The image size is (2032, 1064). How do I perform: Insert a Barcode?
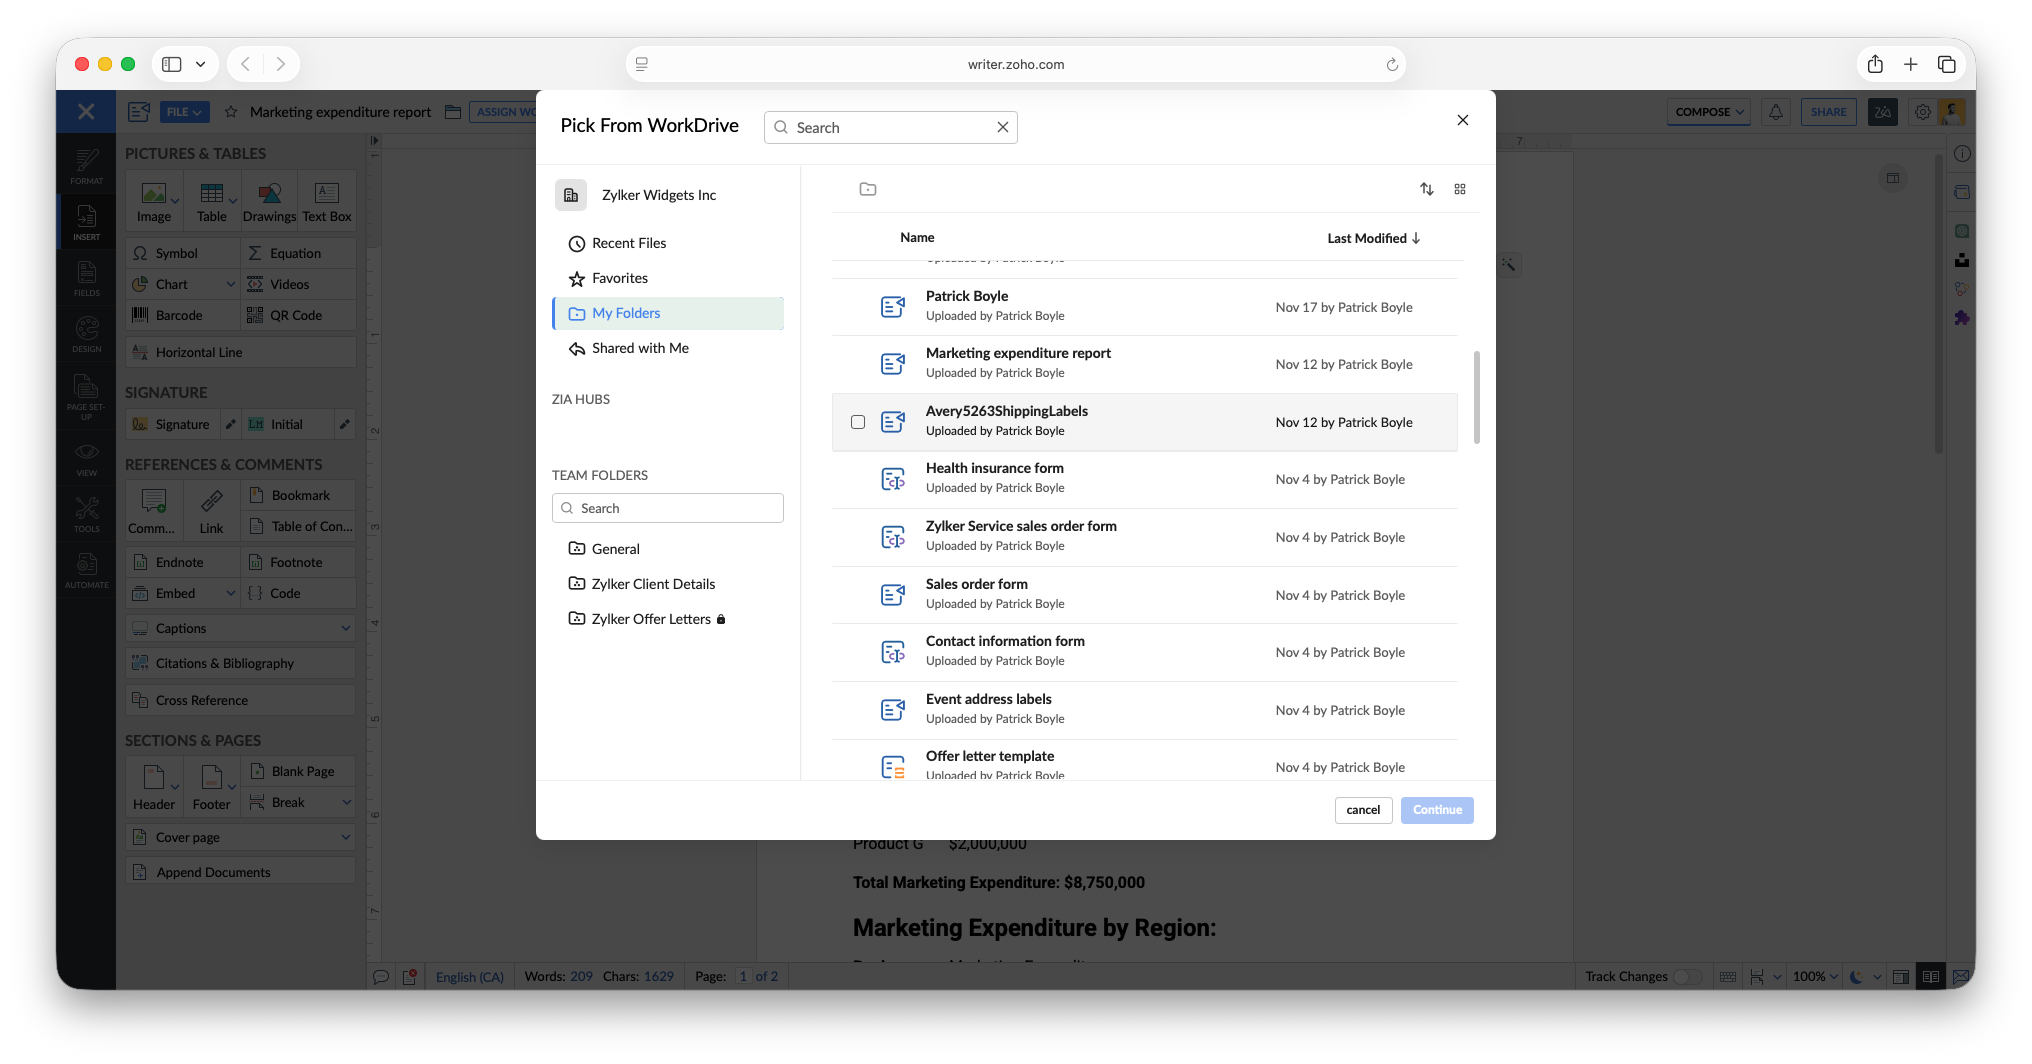[184, 315]
